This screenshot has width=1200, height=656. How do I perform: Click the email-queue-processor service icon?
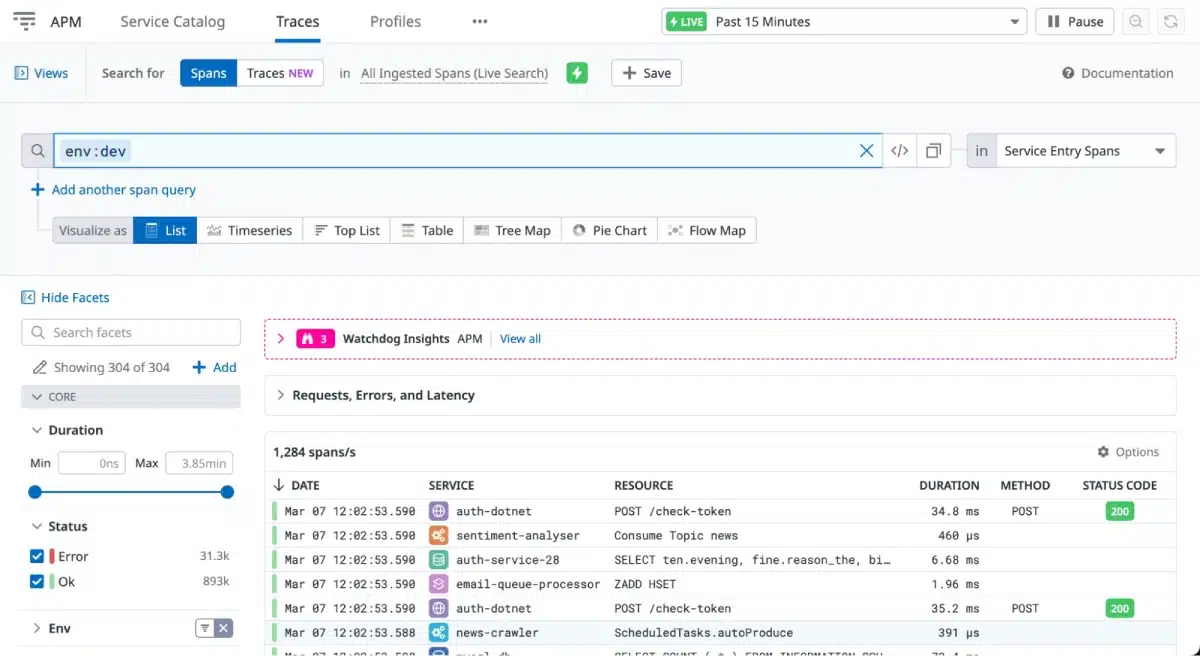click(439, 584)
